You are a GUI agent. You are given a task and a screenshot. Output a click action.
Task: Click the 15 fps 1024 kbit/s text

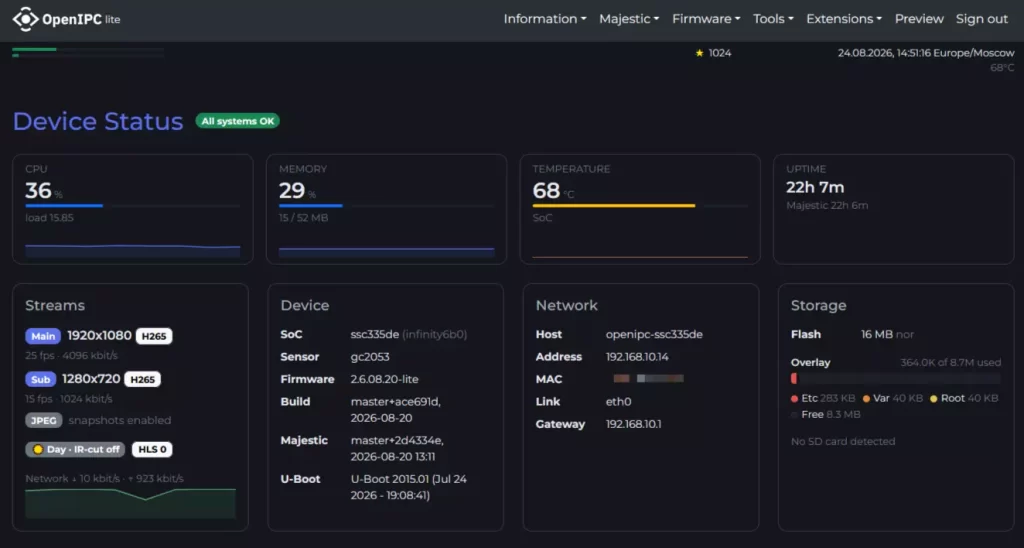tap(69, 398)
